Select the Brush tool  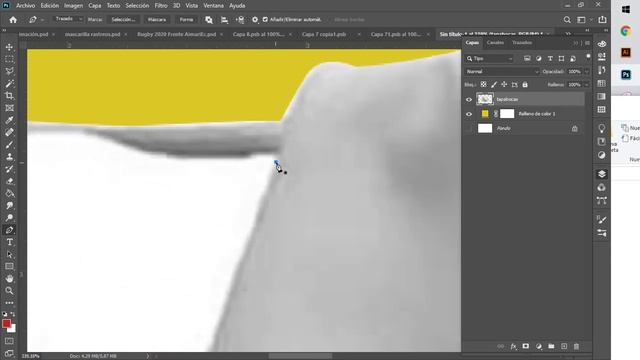9,144
